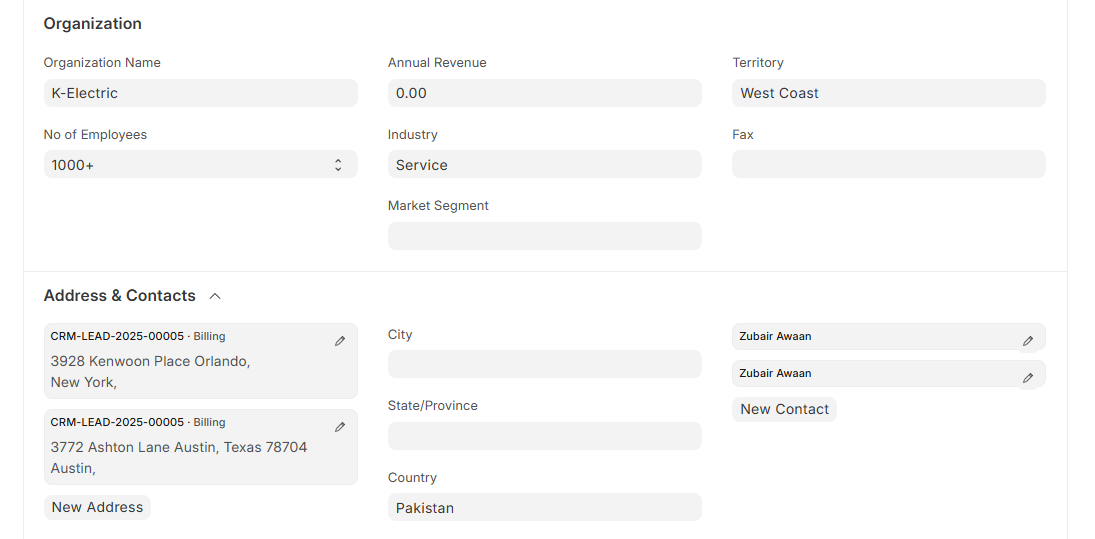The height and width of the screenshot is (539, 1095).
Task: Click pencil icon on upper Zubair Awaan contact
Action: (x=1027, y=341)
